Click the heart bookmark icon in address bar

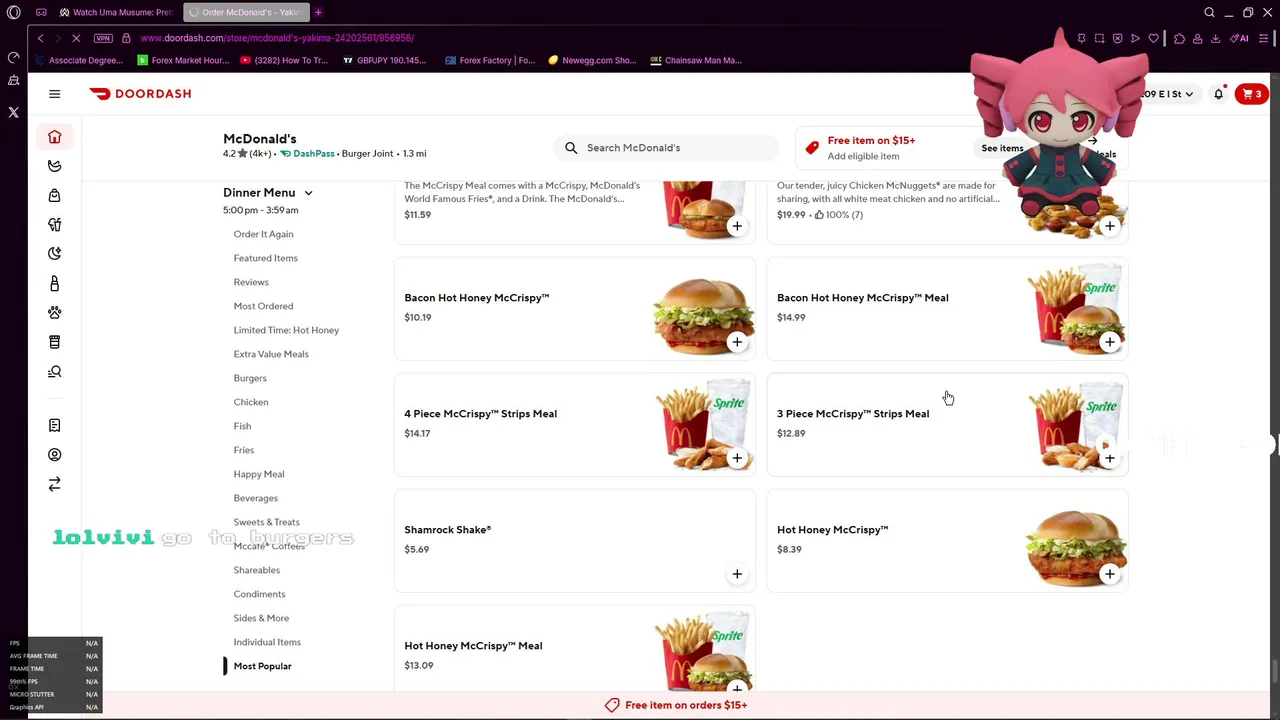click(1153, 38)
